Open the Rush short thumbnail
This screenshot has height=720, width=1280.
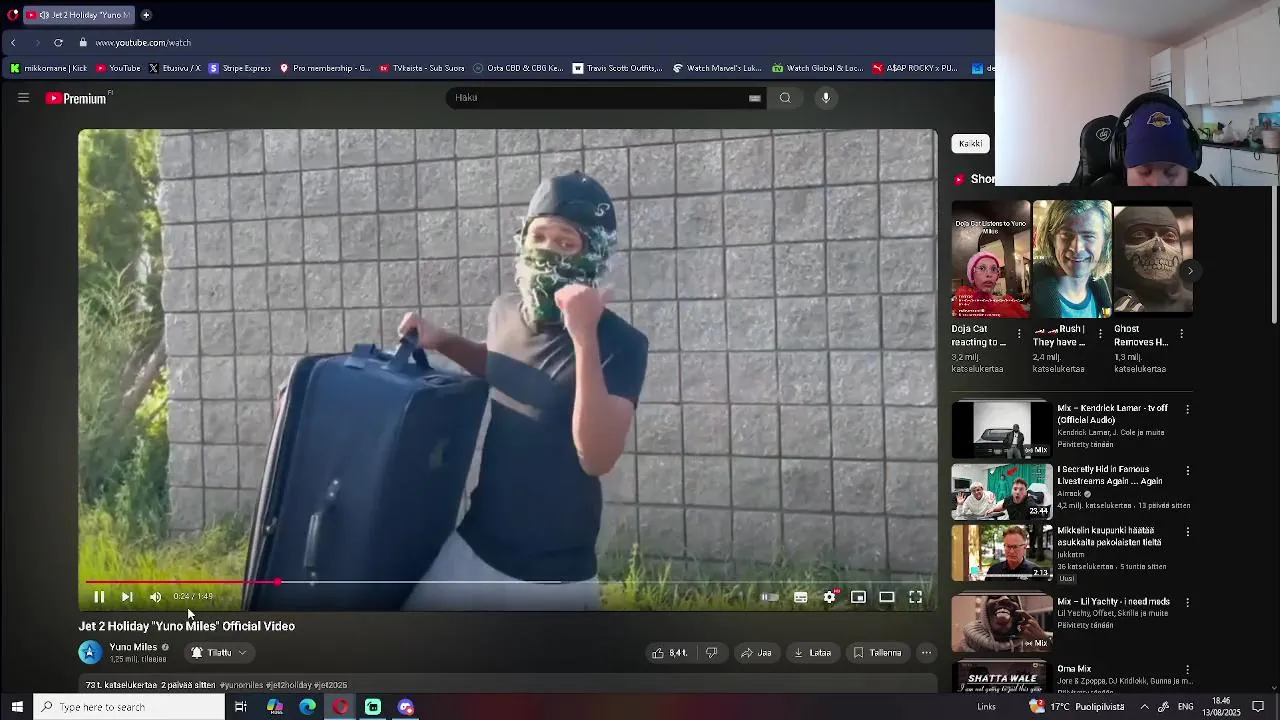pyautogui.click(x=1071, y=258)
